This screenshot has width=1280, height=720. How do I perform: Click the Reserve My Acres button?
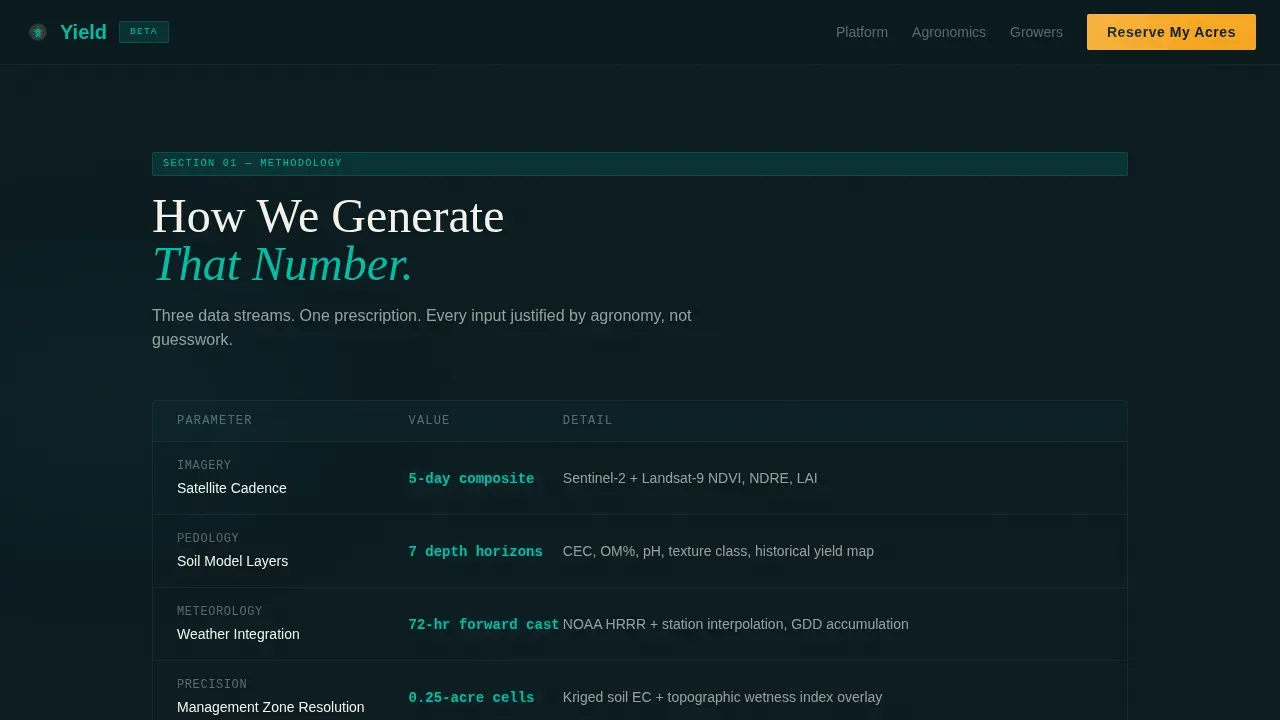(1171, 32)
